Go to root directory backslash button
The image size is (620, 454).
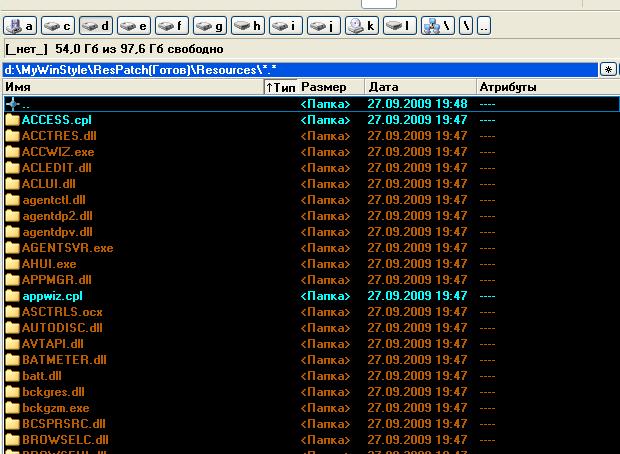click(x=466, y=26)
